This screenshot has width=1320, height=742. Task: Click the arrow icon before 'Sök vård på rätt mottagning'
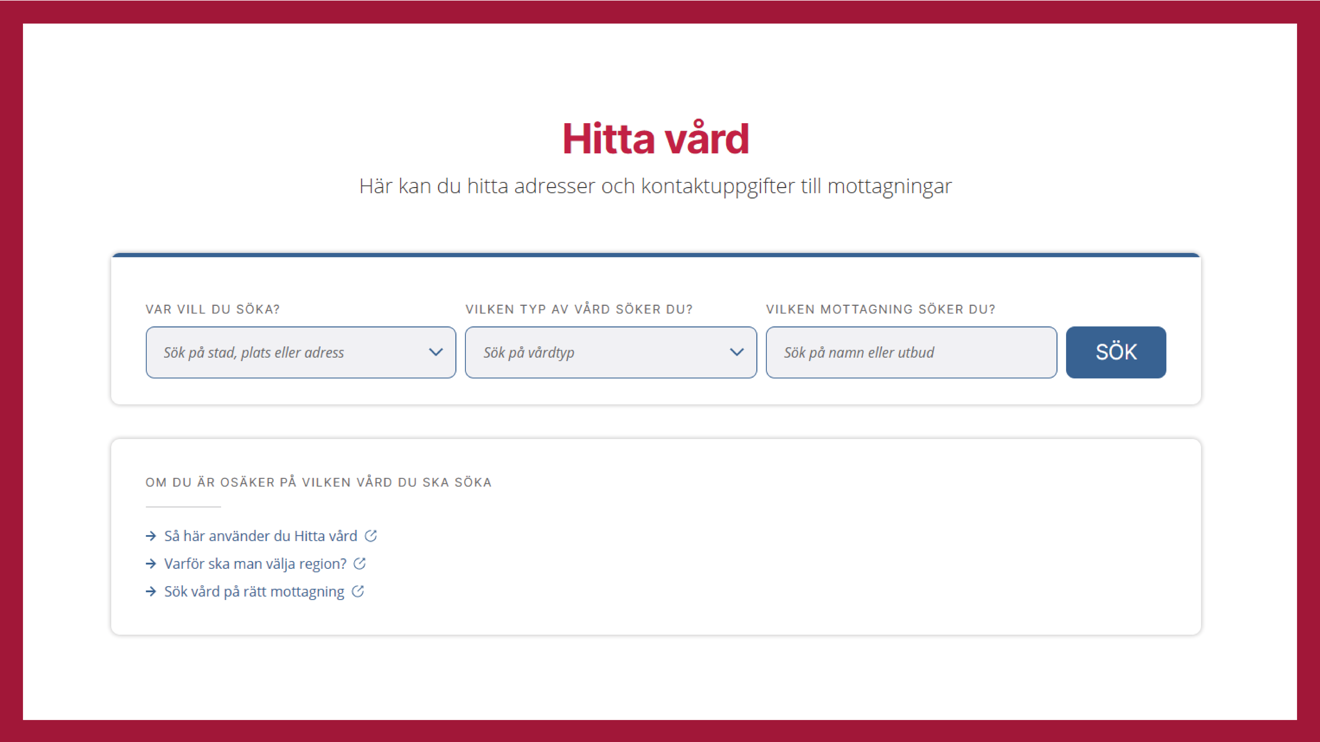point(151,592)
